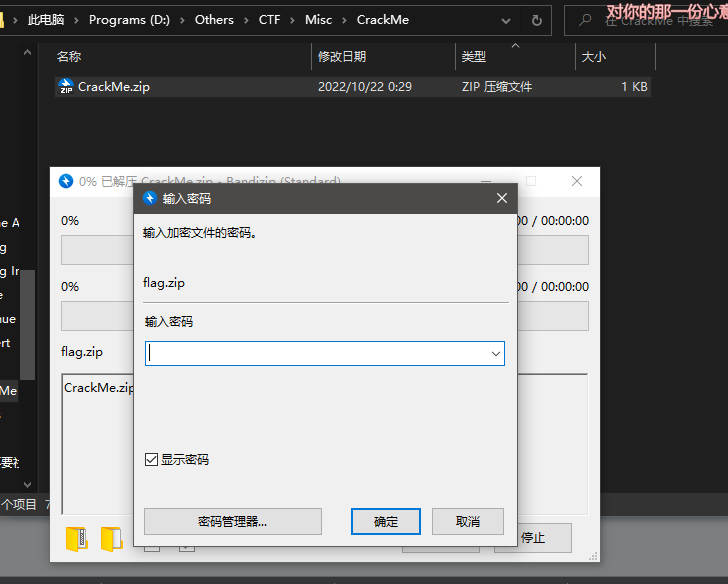
Task: Close the Bandizip extraction window
Action: 577,181
